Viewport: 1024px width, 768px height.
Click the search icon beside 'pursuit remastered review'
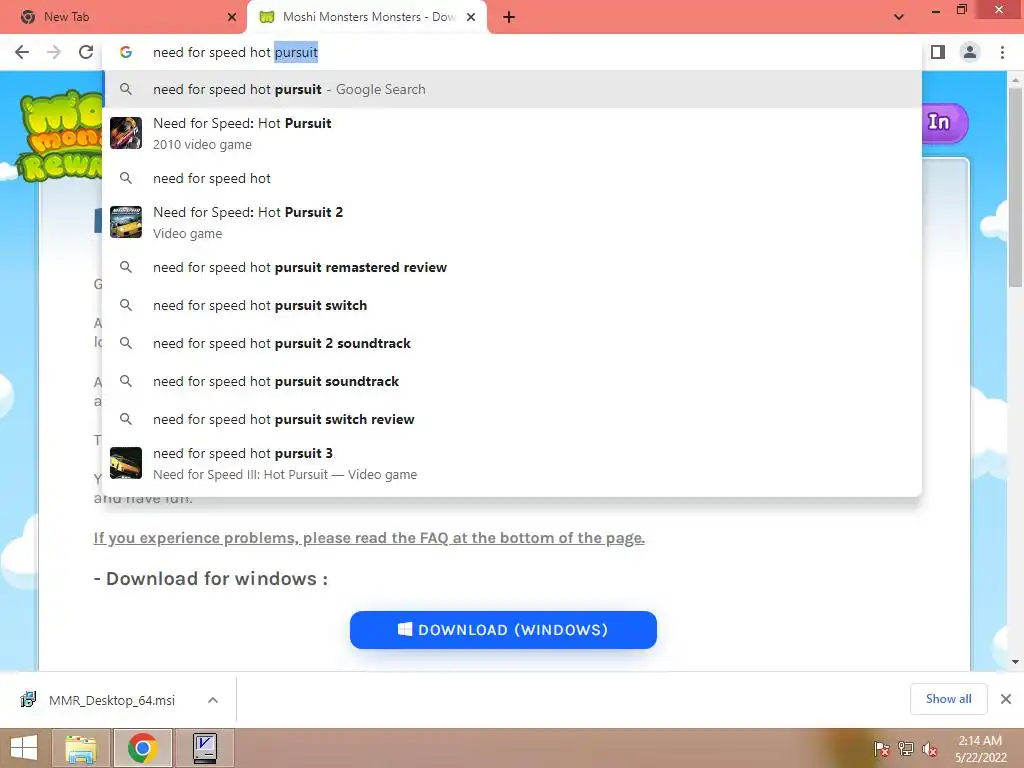[126, 267]
